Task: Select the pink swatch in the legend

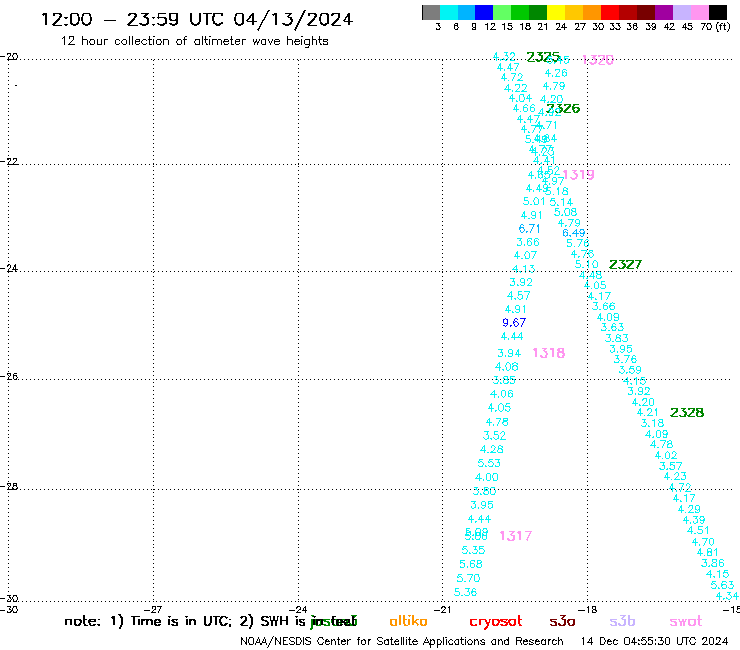Action: 700,12
